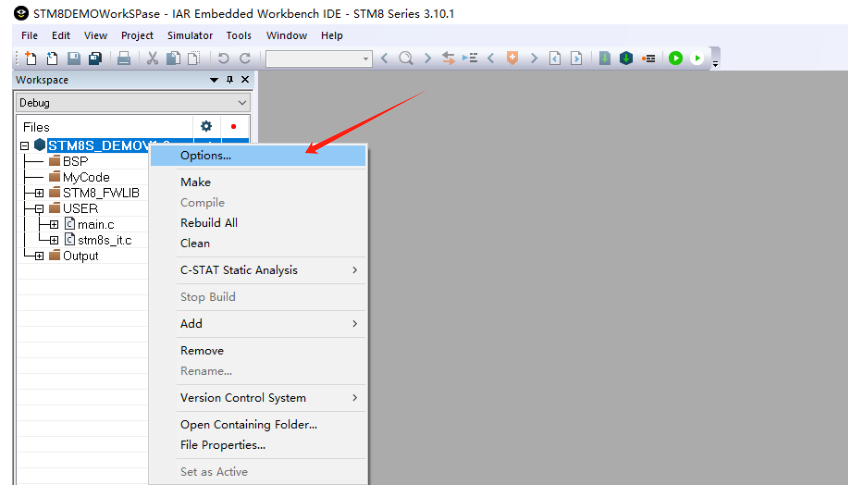Click the red dot column header
The width and height of the screenshot is (848, 485).
click(x=234, y=127)
